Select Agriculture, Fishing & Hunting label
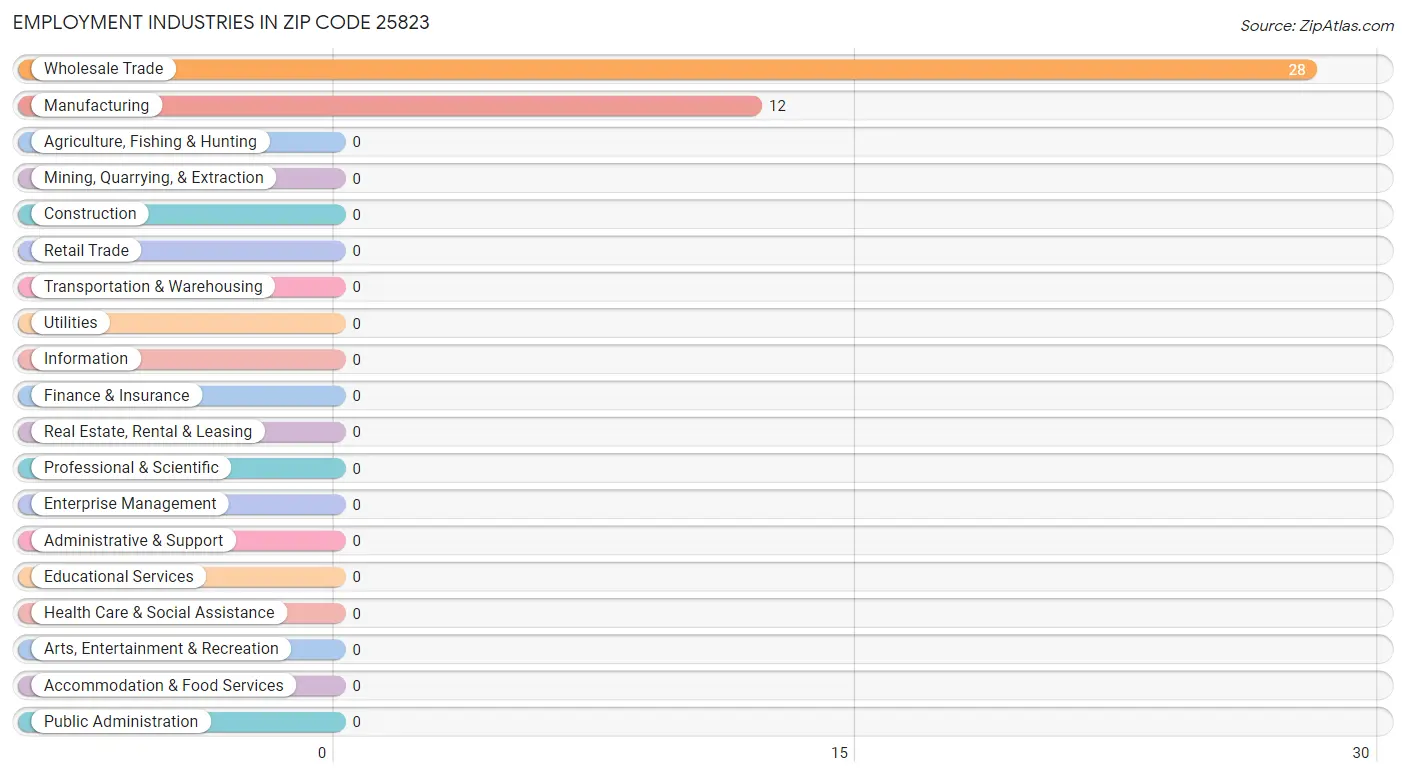The height and width of the screenshot is (776, 1406). [150, 142]
